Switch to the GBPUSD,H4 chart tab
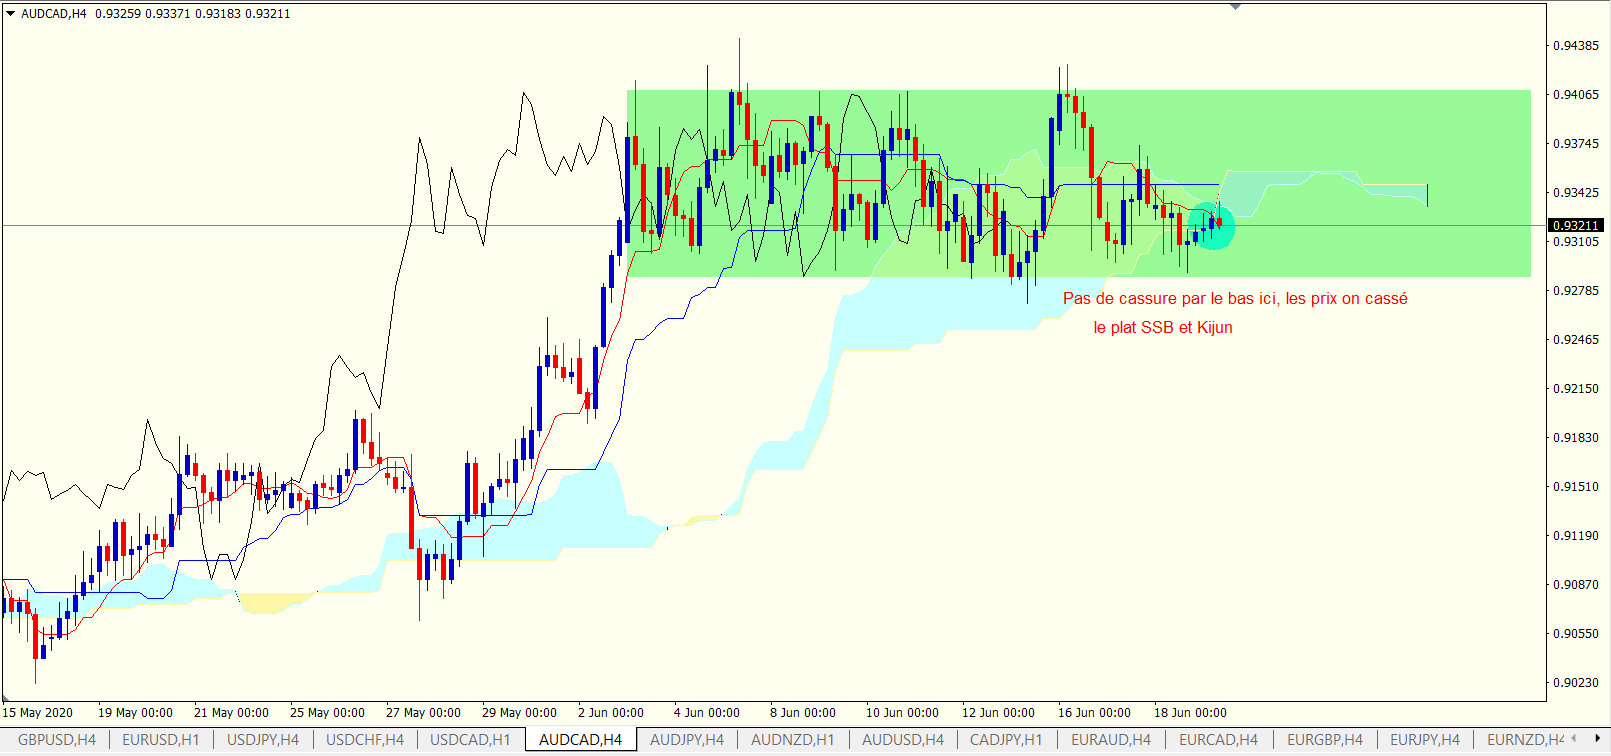The width and height of the screenshot is (1611, 756). coord(57,740)
